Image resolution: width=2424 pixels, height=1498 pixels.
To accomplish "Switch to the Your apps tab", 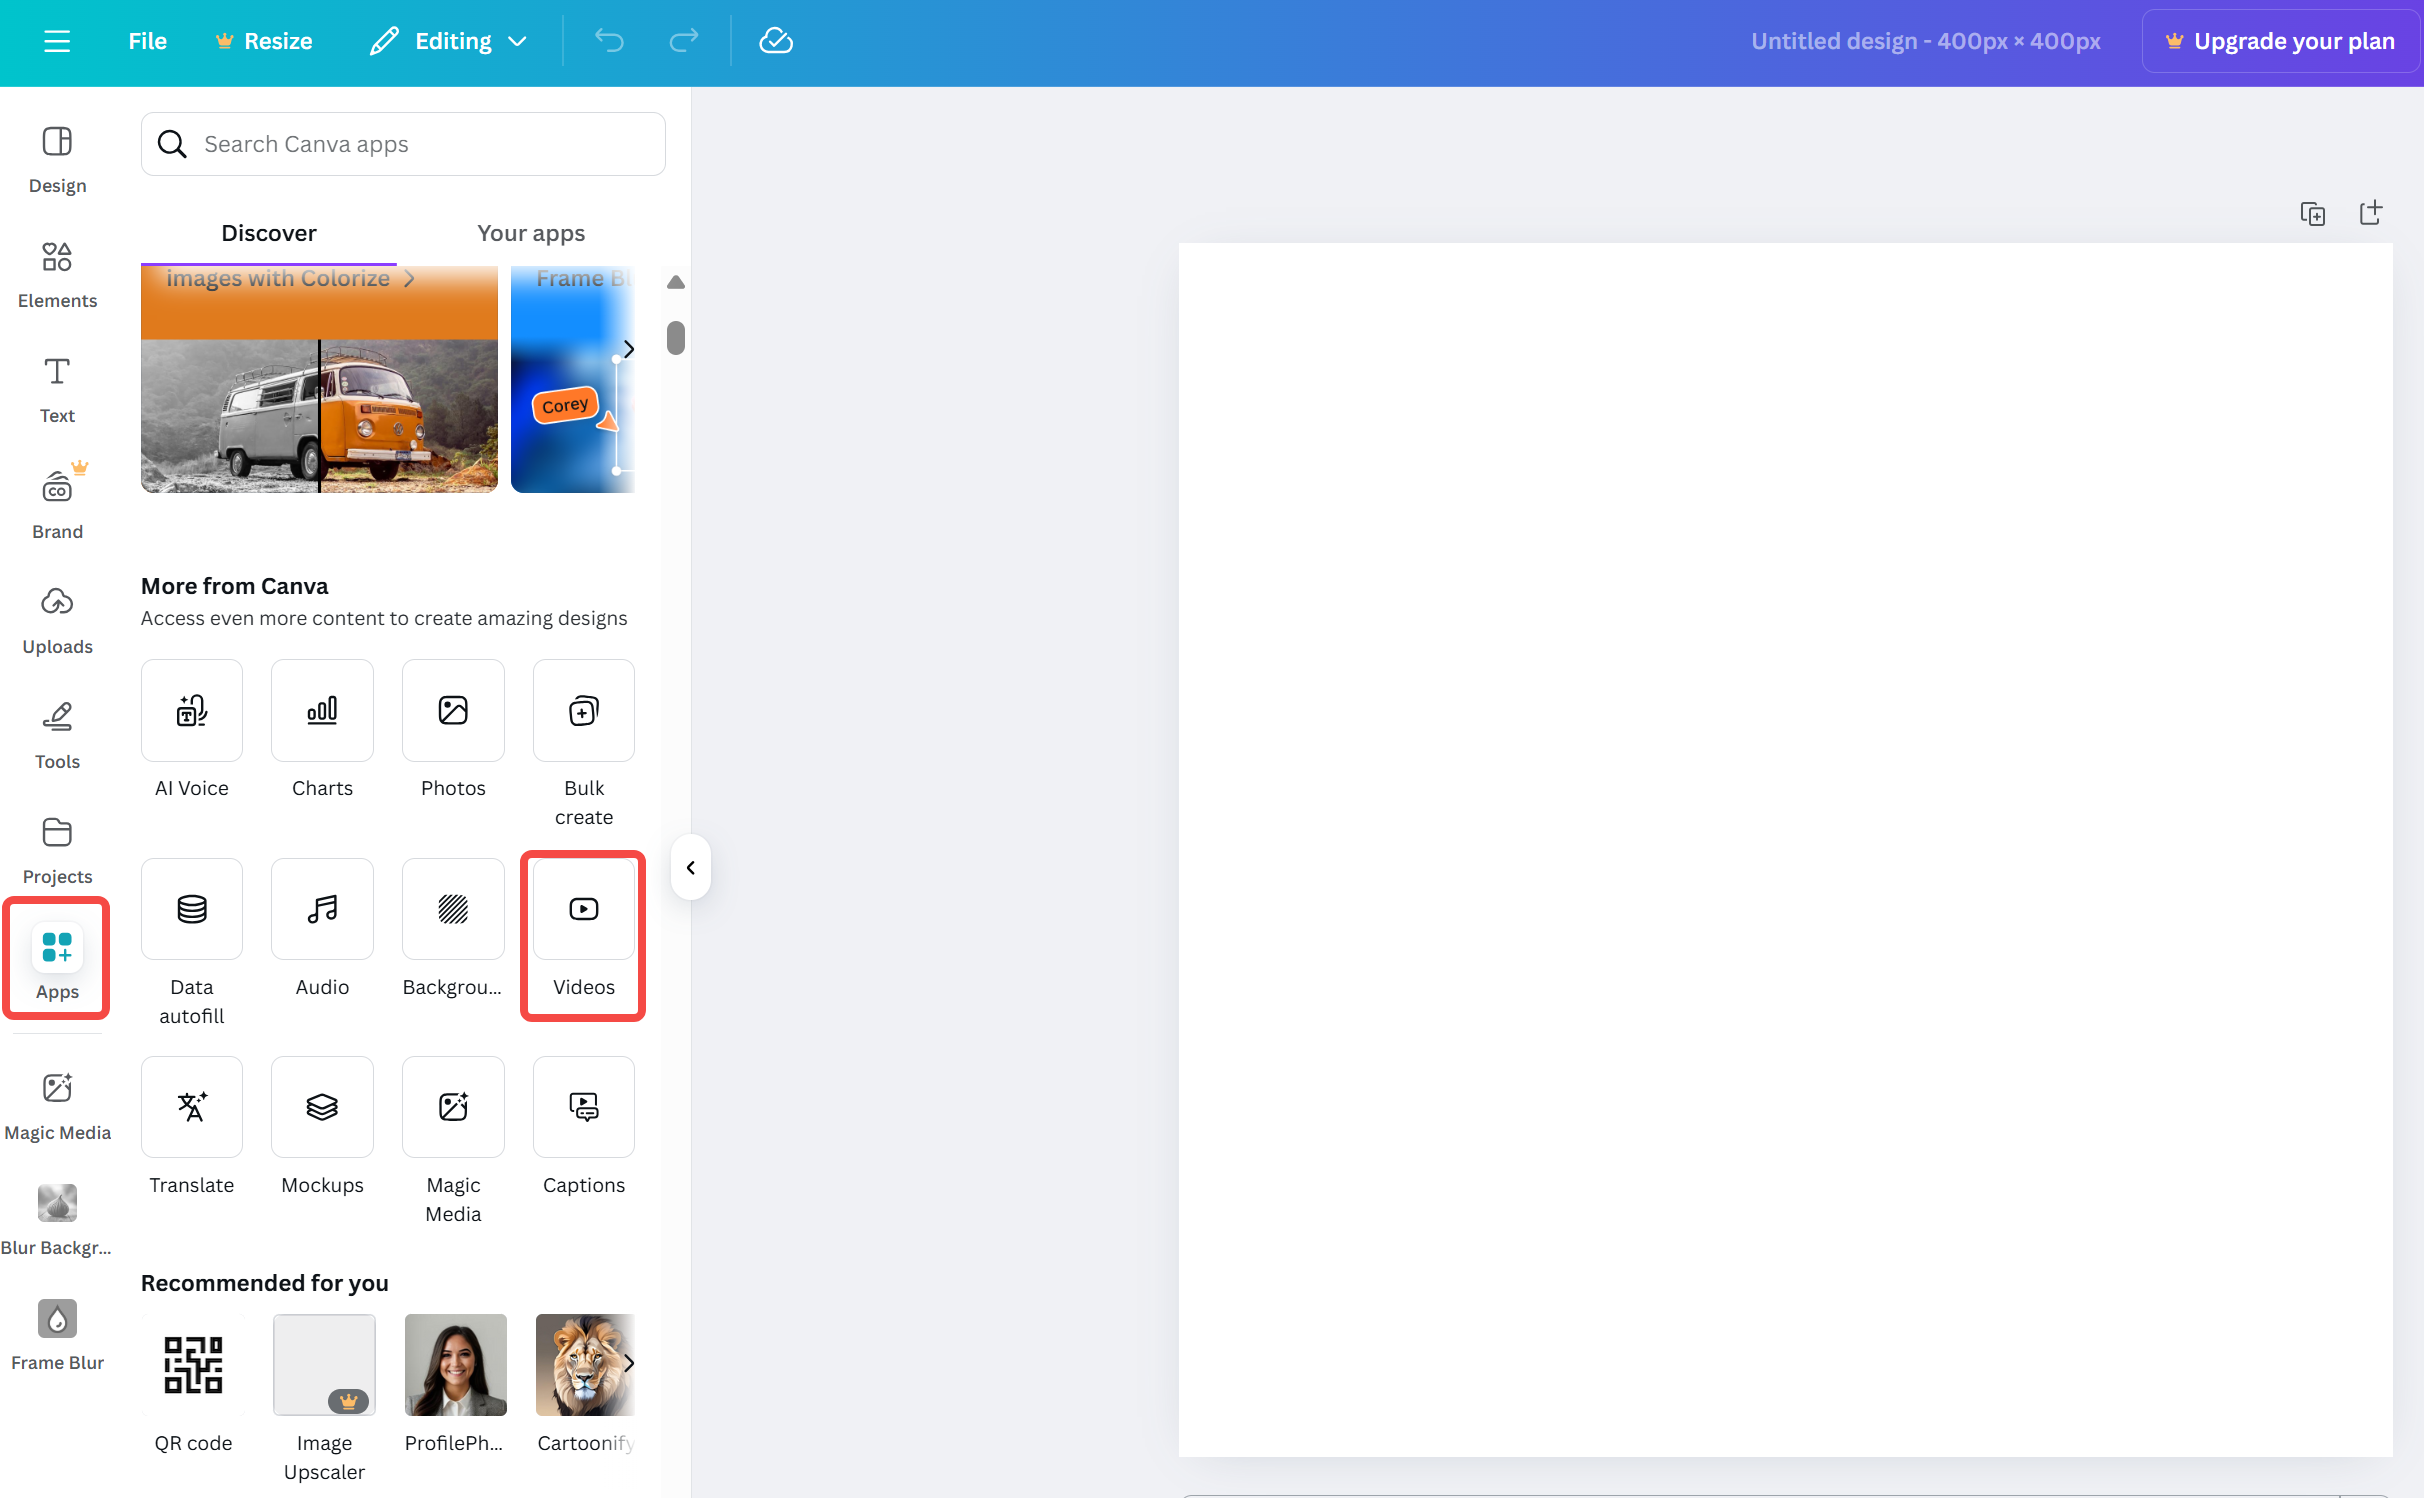I will tap(530, 233).
